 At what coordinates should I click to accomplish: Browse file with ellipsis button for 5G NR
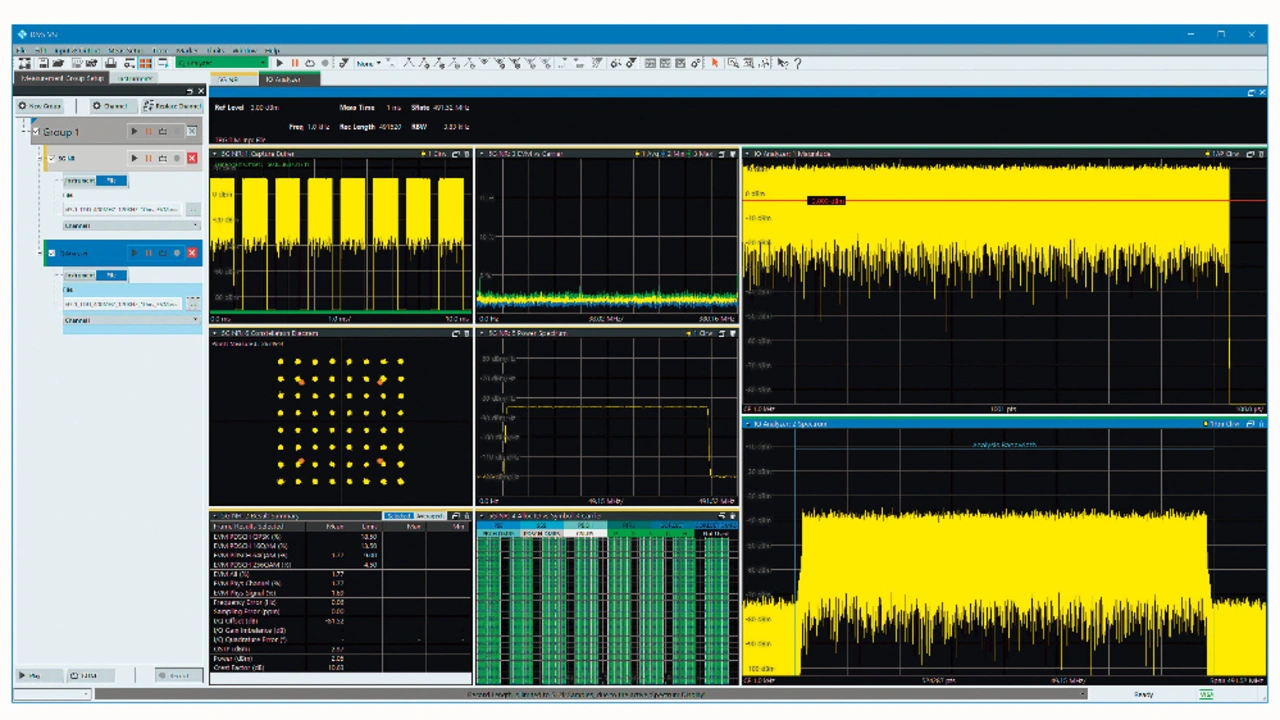(193, 210)
